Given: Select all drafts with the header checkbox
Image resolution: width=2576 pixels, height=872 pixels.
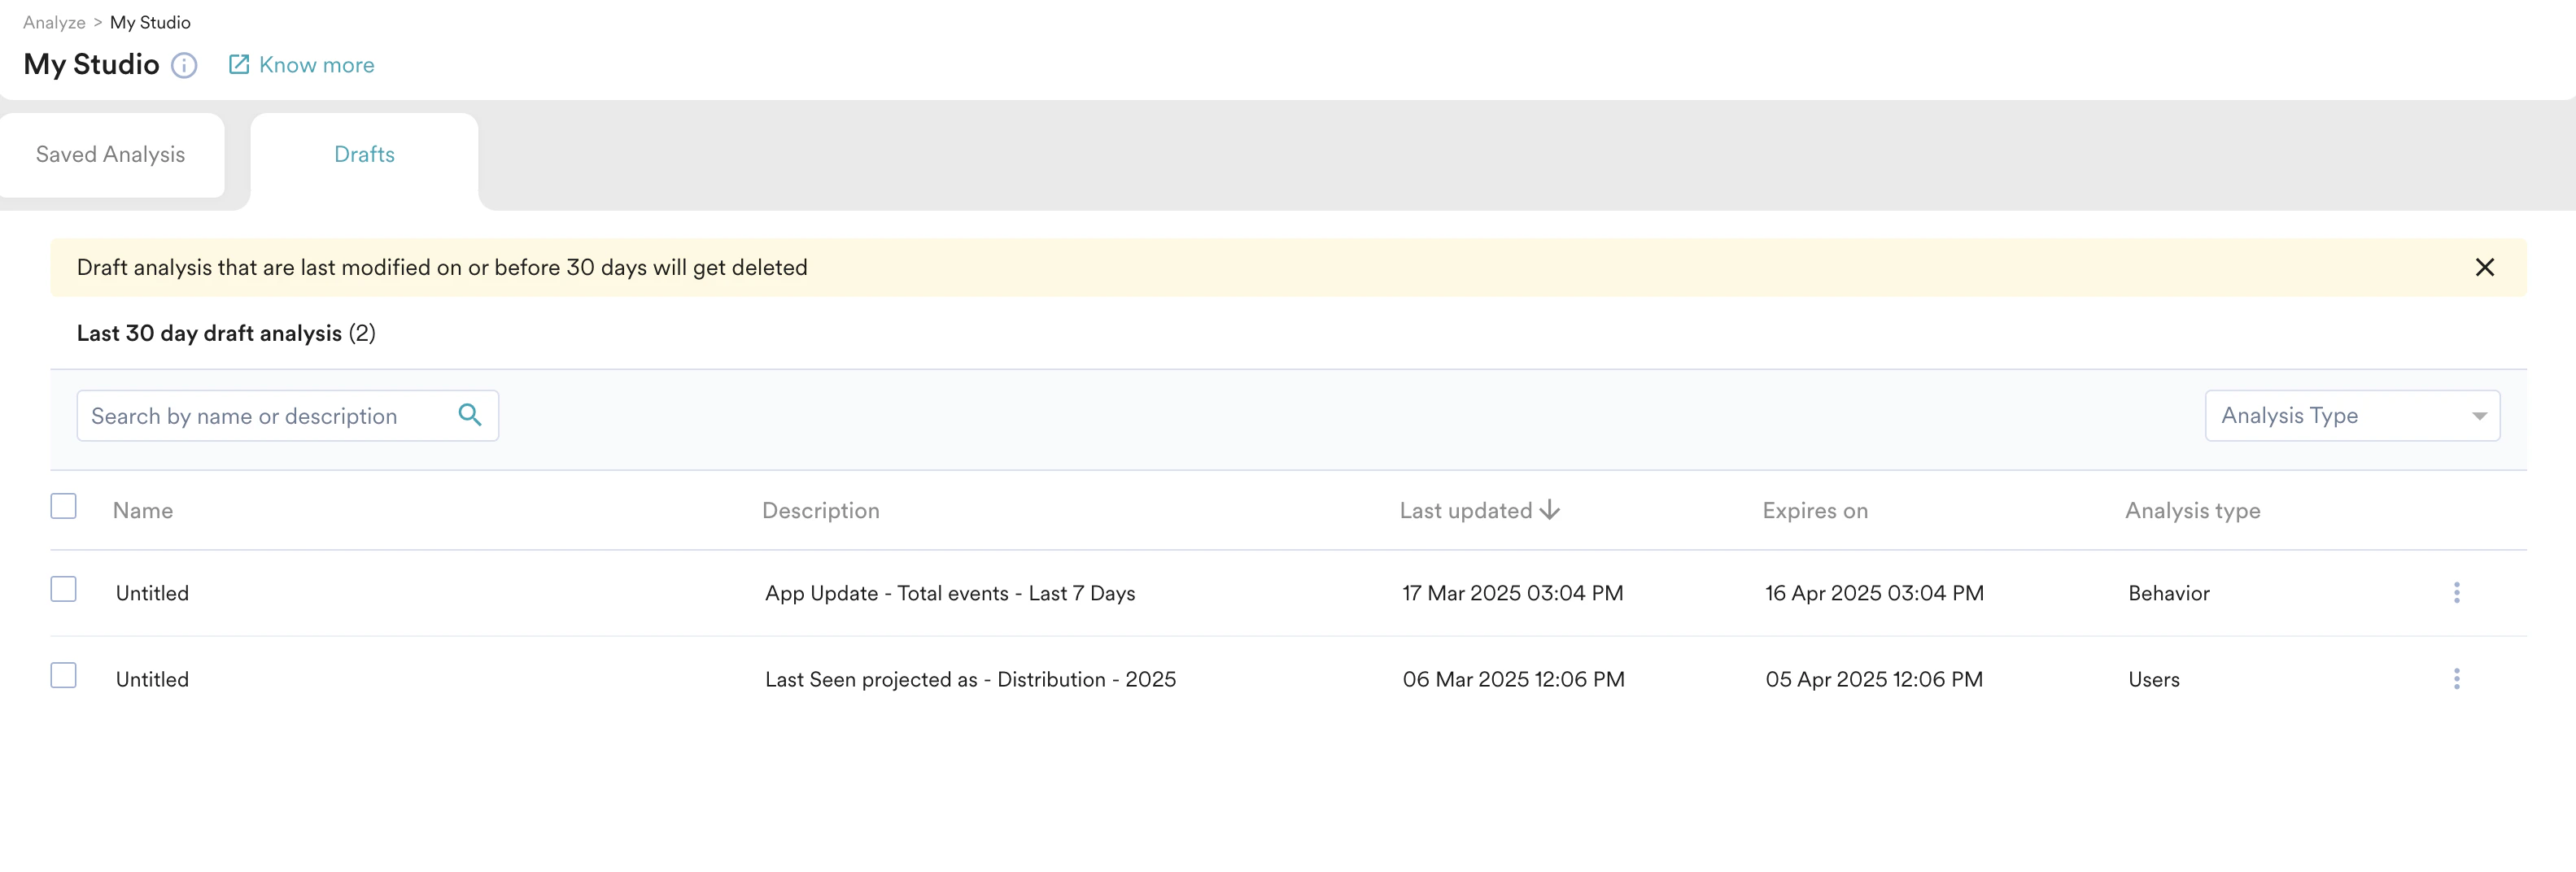Looking at the screenshot, I should [x=63, y=506].
